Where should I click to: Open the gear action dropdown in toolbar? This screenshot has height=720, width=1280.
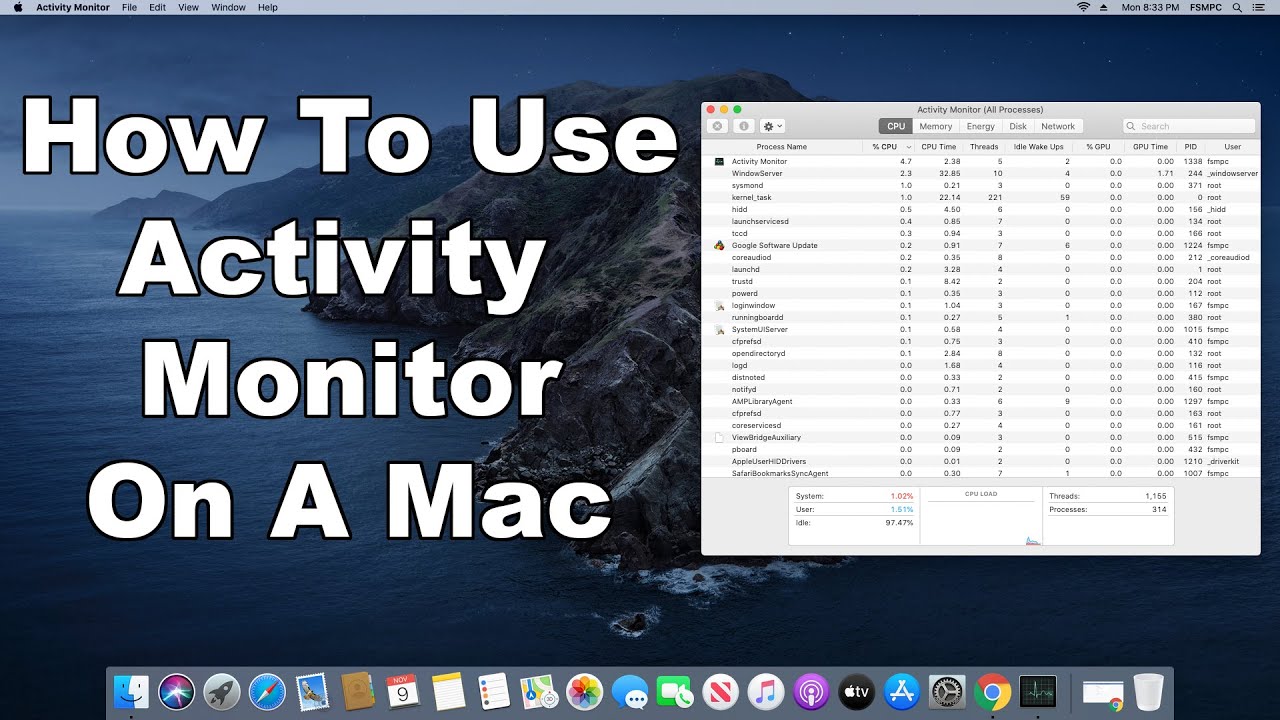(773, 126)
